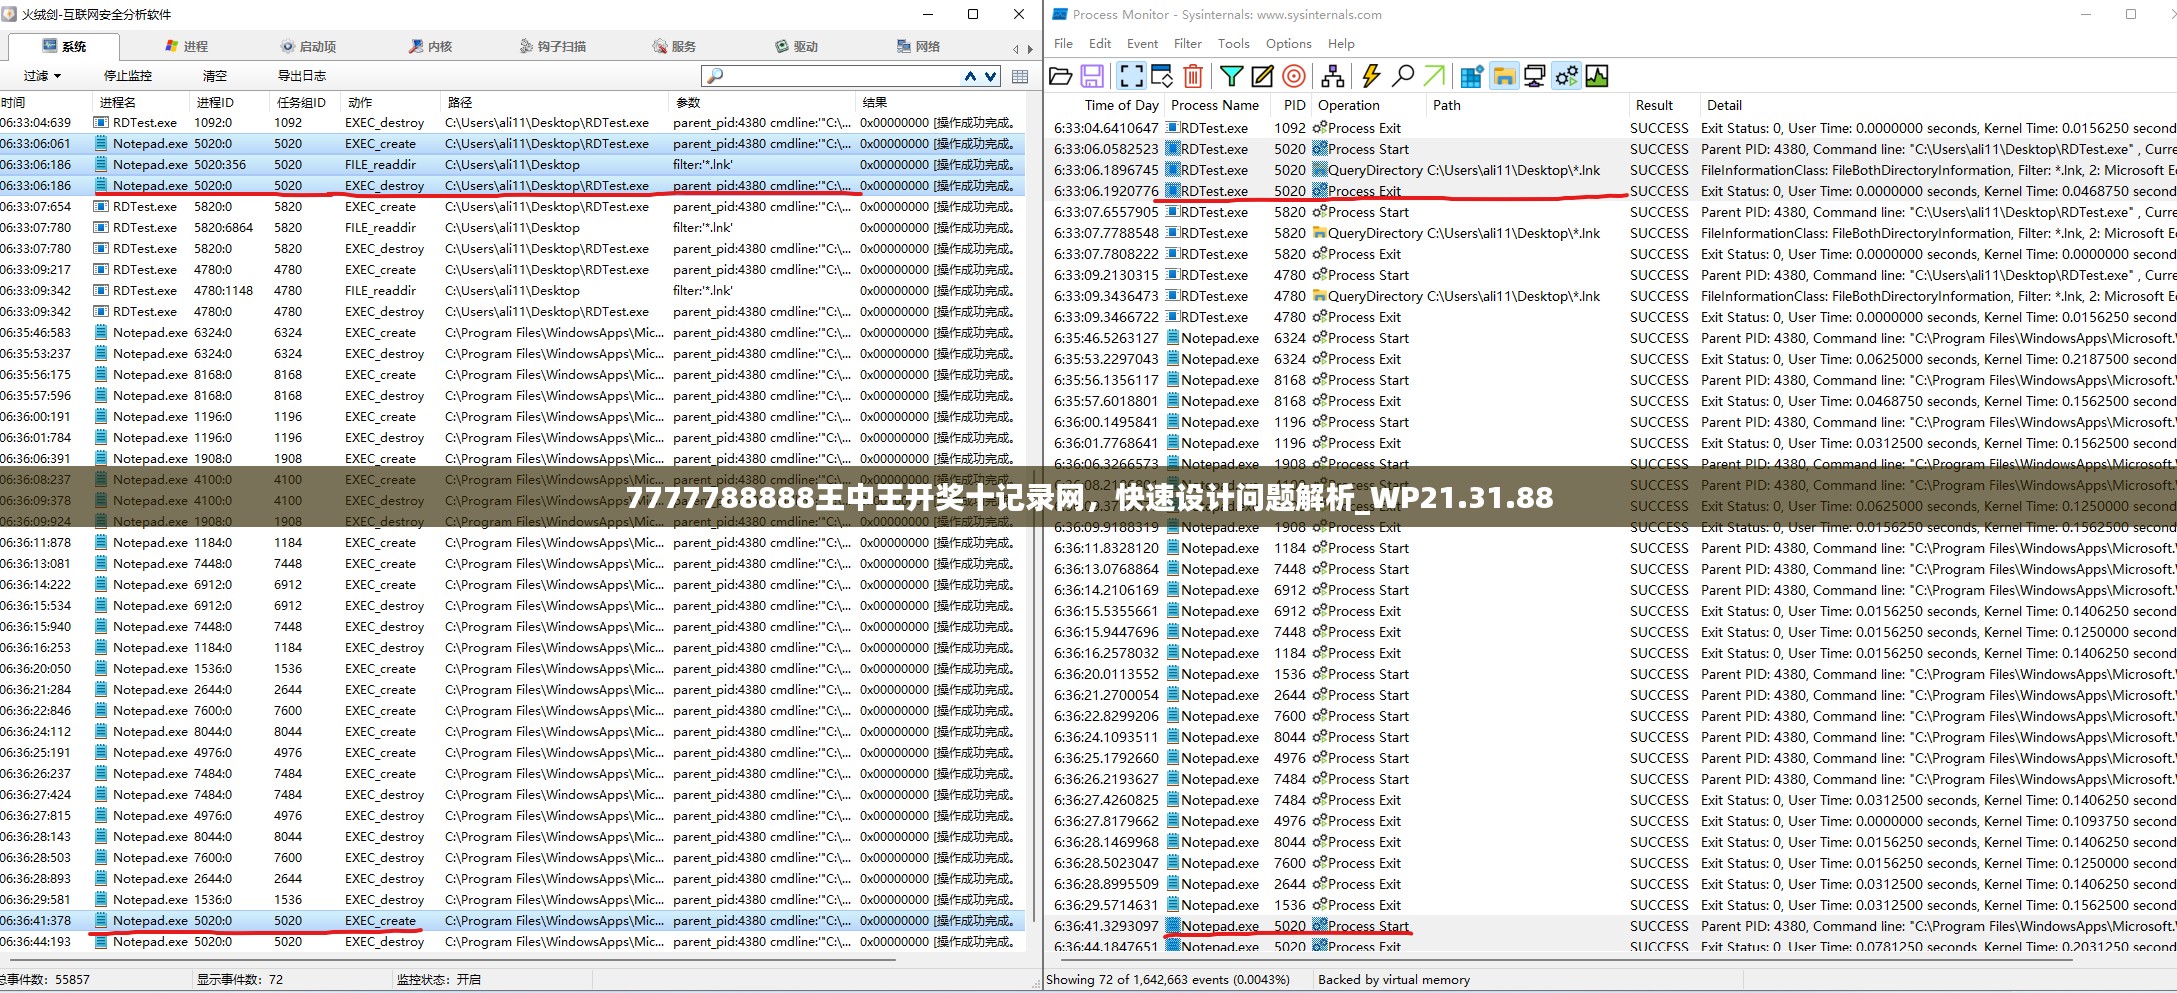Select the 06:36:41:378 Notepad.exe EXEC_create row

coord(512,921)
